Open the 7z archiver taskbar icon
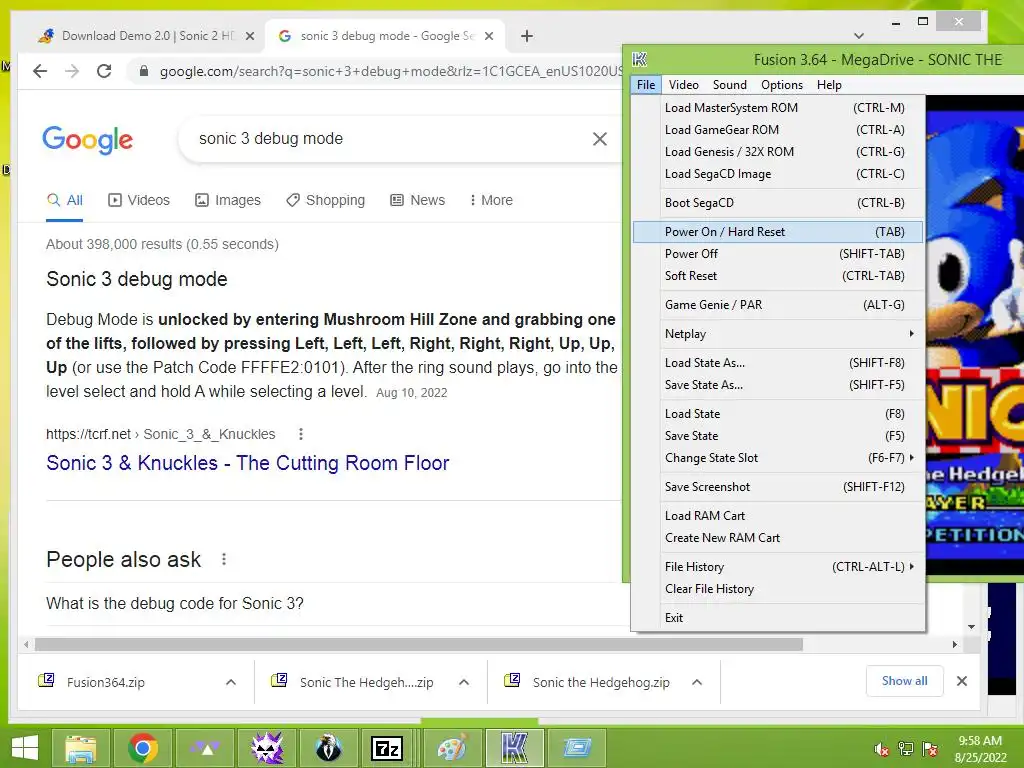 click(387, 748)
